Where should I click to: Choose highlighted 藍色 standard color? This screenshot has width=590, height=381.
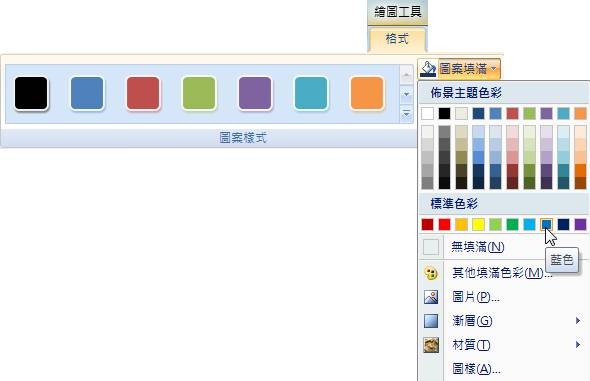pyautogui.click(x=546, y=225)
